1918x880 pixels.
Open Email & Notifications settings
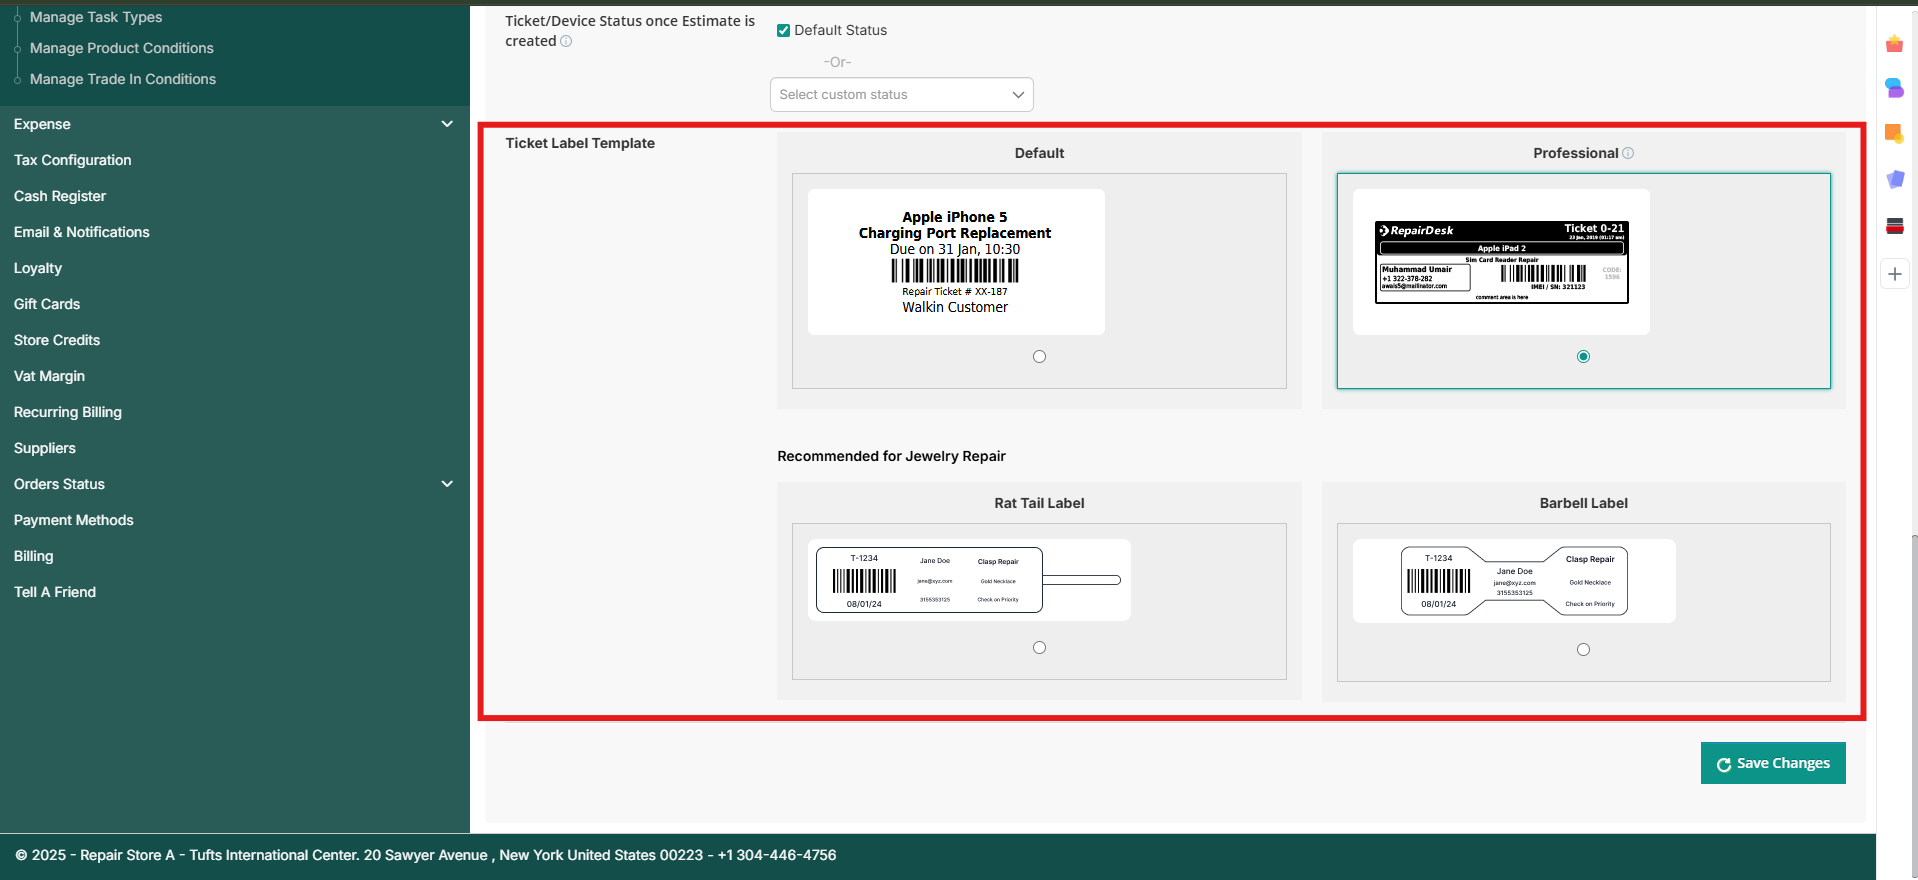pyautogui.click(x=82, y=232)
